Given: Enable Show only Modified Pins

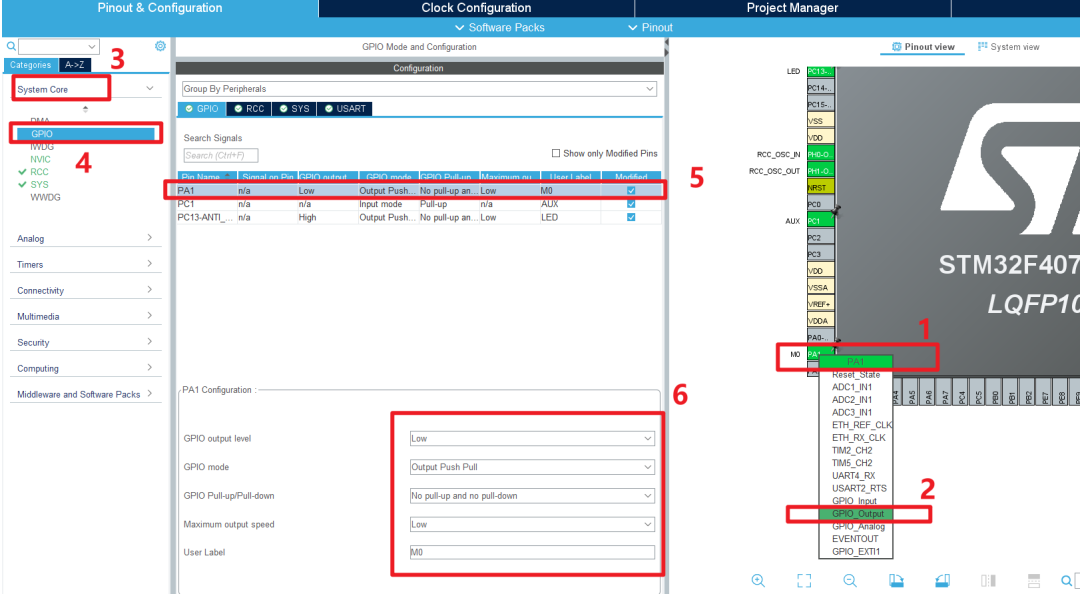Looking at the screenshot, I should click(556, 153).
